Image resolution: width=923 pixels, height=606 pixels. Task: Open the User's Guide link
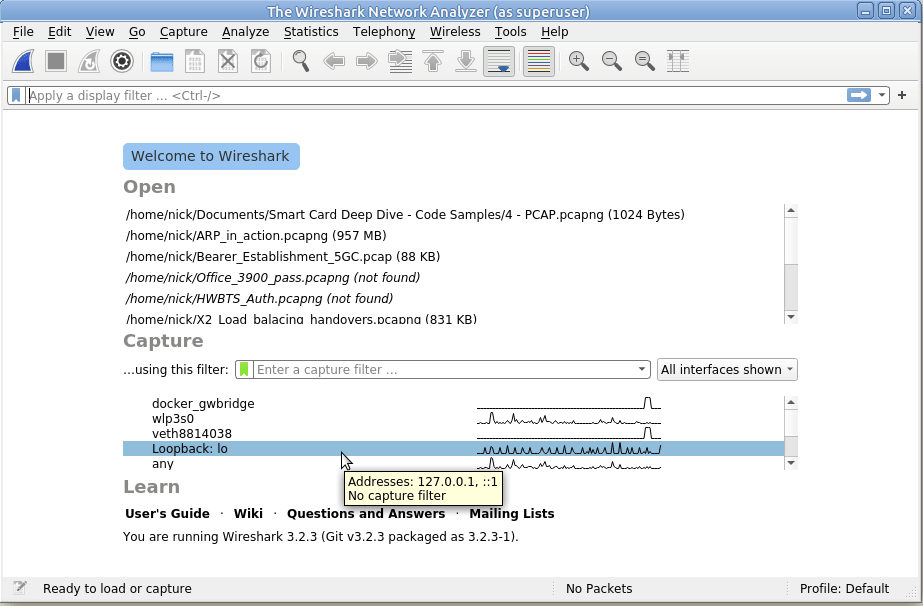tap(167, 514)
